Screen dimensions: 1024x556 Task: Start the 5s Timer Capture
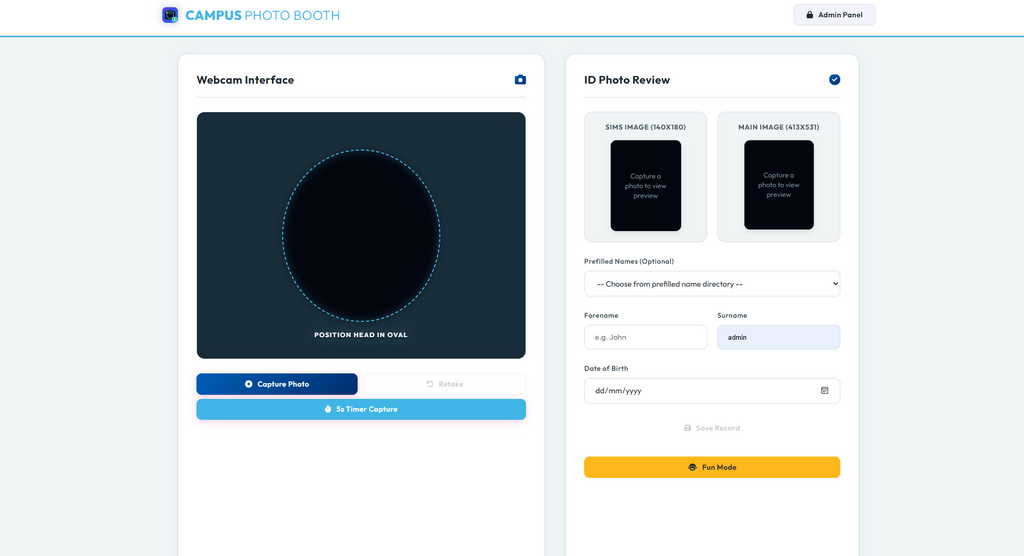point(361,409)
